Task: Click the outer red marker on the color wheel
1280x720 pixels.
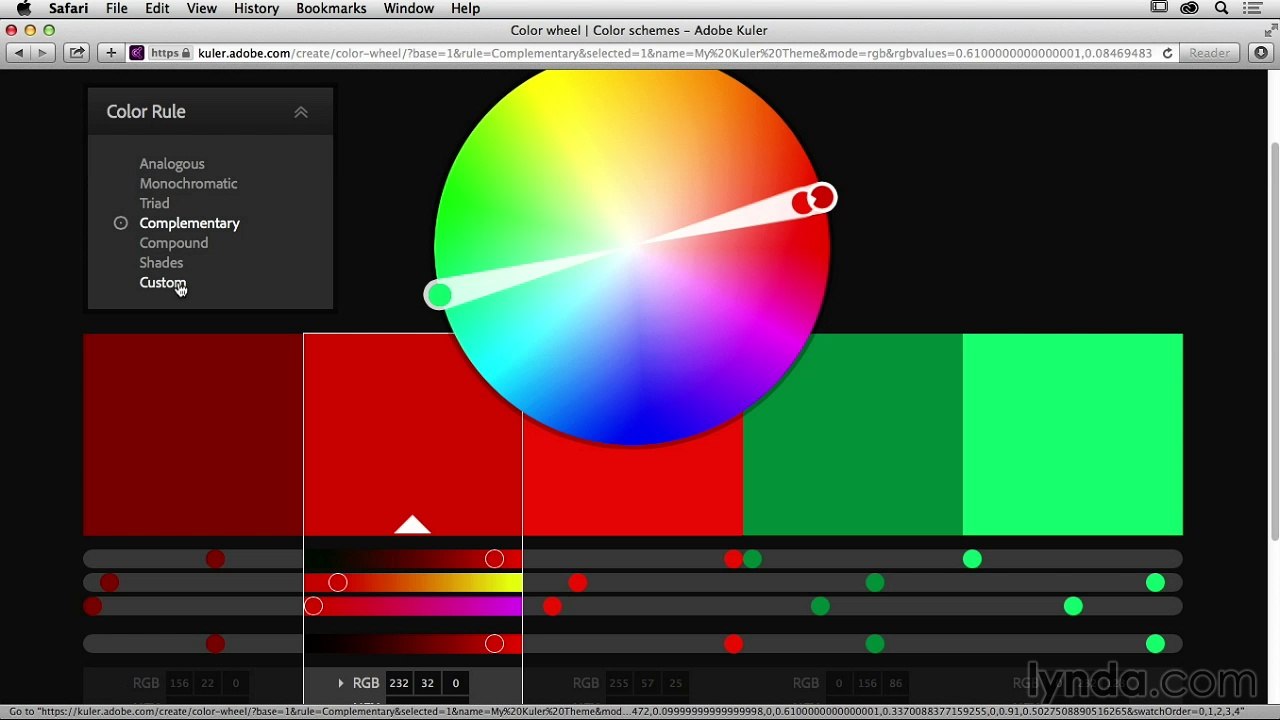Action: point(822,197)
